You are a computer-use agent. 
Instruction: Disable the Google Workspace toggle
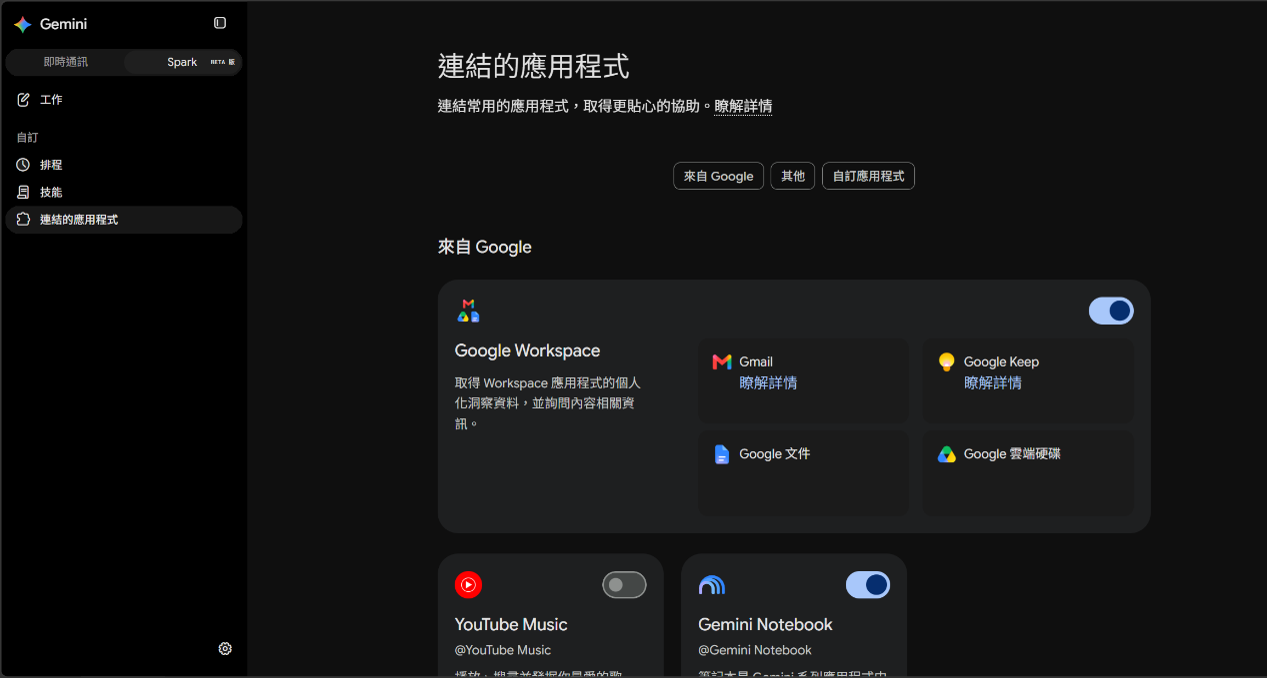[x=1111, y=311]
